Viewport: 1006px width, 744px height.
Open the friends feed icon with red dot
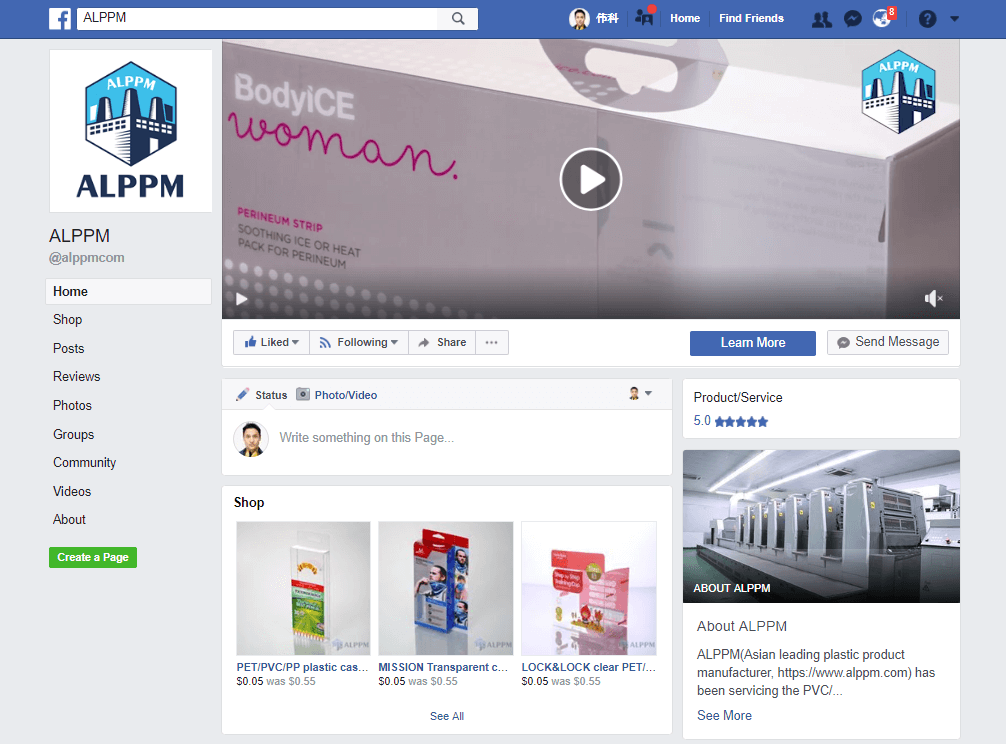point(644,17)
